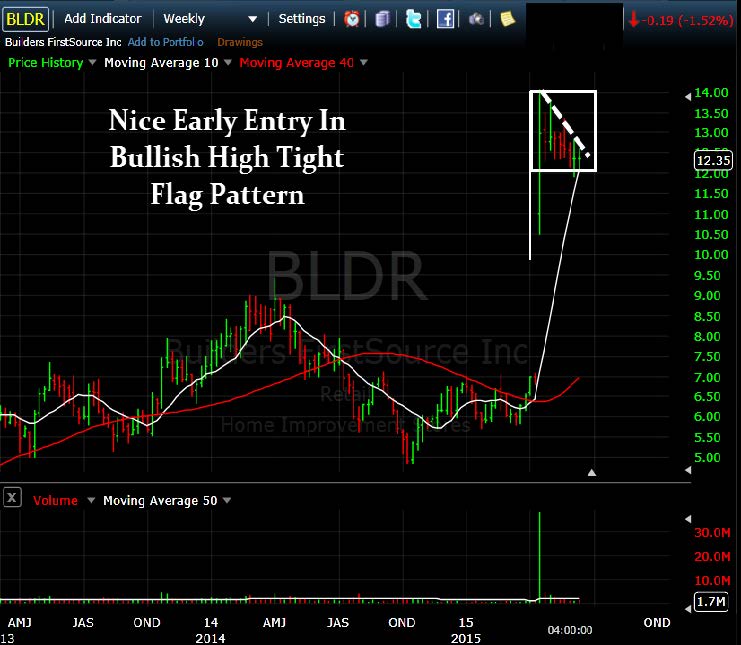Expand the Price History dropdown arrow
741x645 pixels.
click(92, 62)
